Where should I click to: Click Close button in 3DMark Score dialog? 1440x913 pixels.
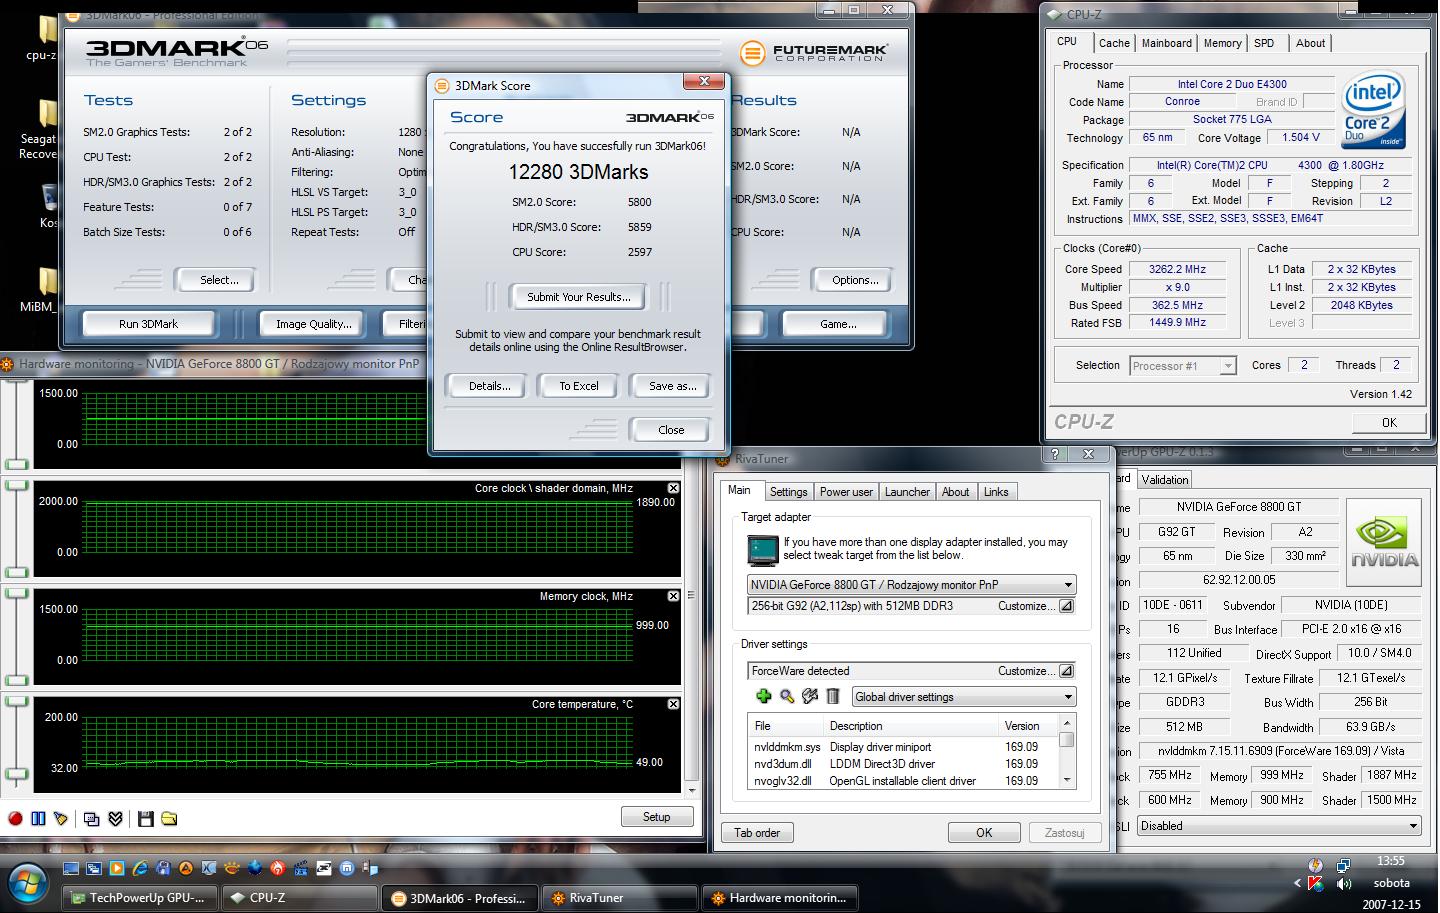[x=671, y=430]
